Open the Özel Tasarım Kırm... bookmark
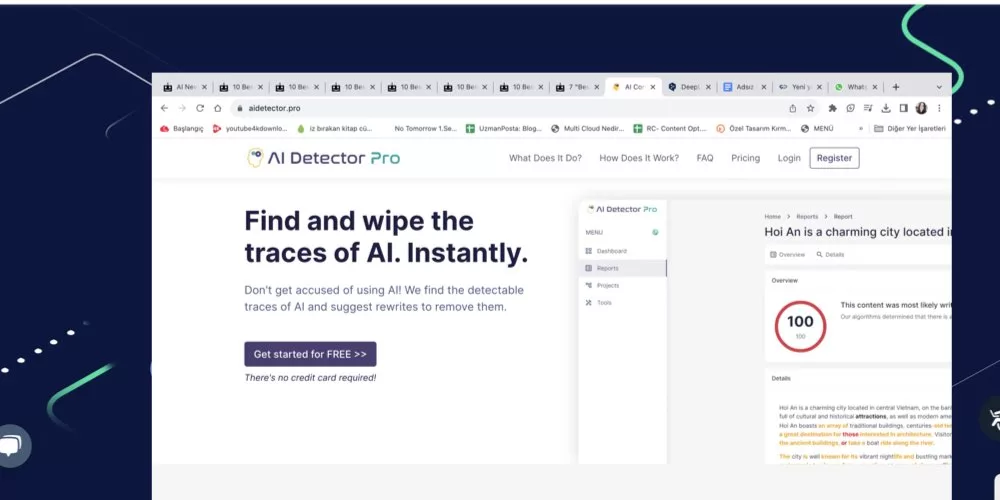The width and height of the screenshot is (1000, 500). (x=754, y=128)
